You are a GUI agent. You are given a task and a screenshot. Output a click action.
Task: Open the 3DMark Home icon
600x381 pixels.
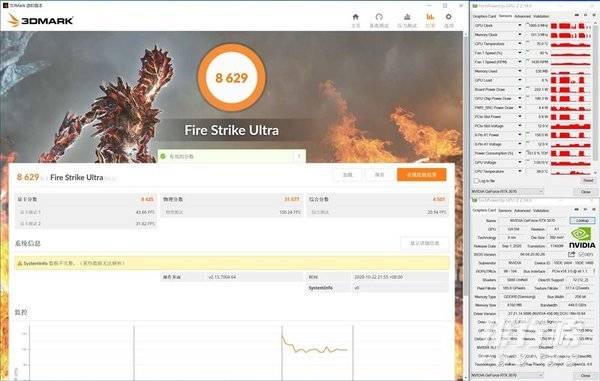click(355, 17)
